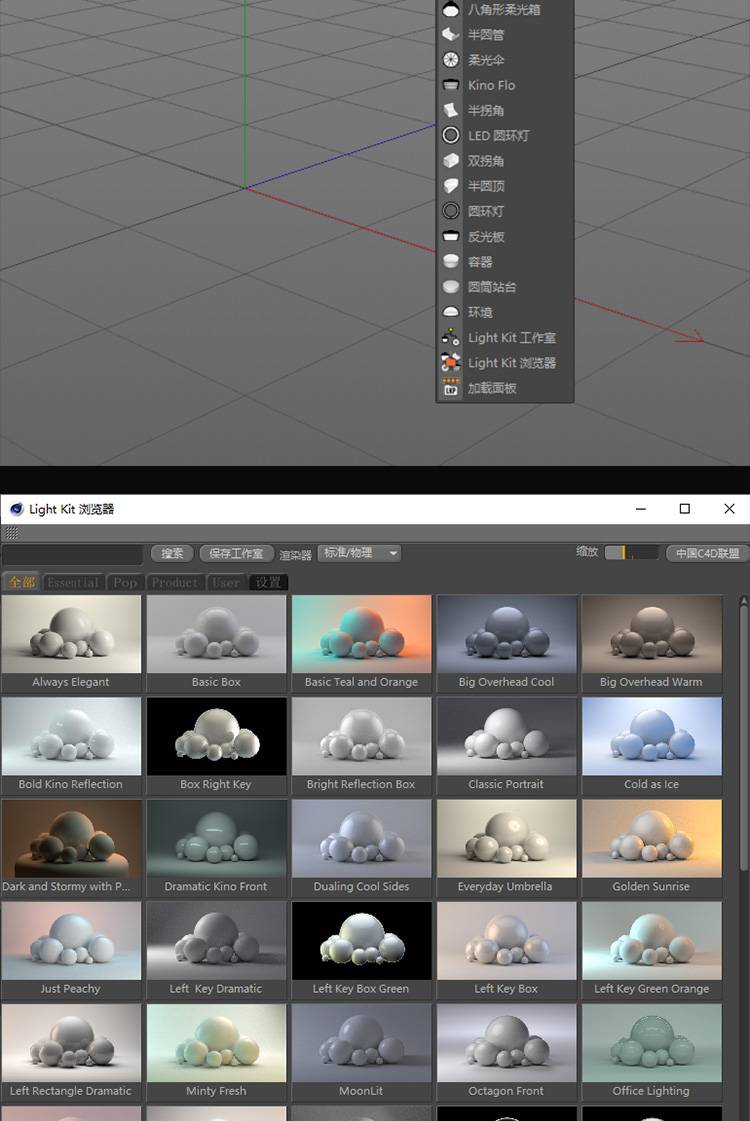750x1121 pixels.
Task: Pick the 容器 container icon
Action: pos(450,262)
